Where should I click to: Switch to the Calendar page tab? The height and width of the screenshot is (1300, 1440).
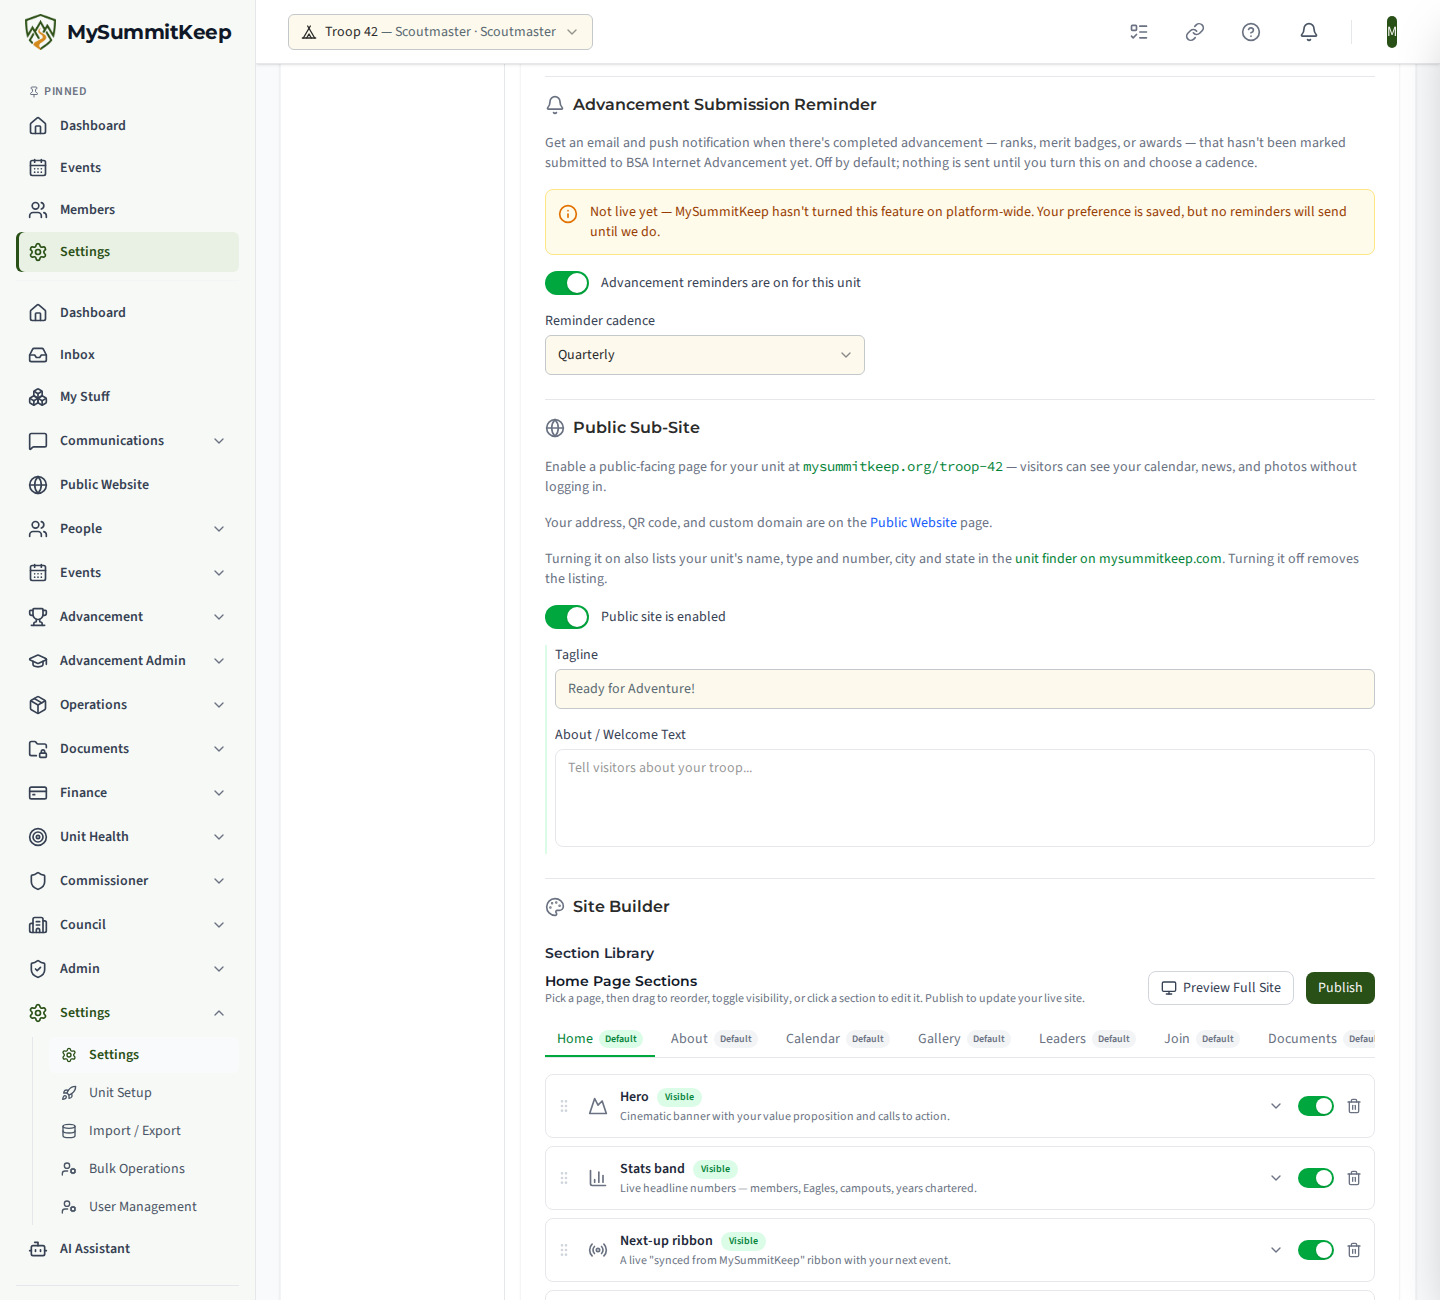point(836,1039)
